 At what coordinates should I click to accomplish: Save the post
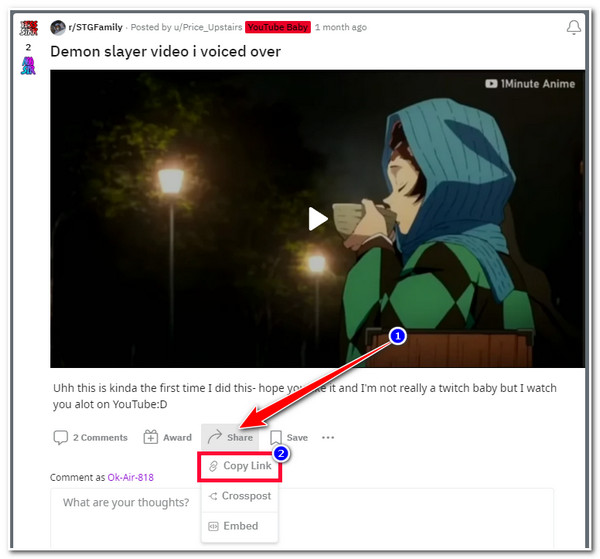pyautogui.click(x=289, y=437)
